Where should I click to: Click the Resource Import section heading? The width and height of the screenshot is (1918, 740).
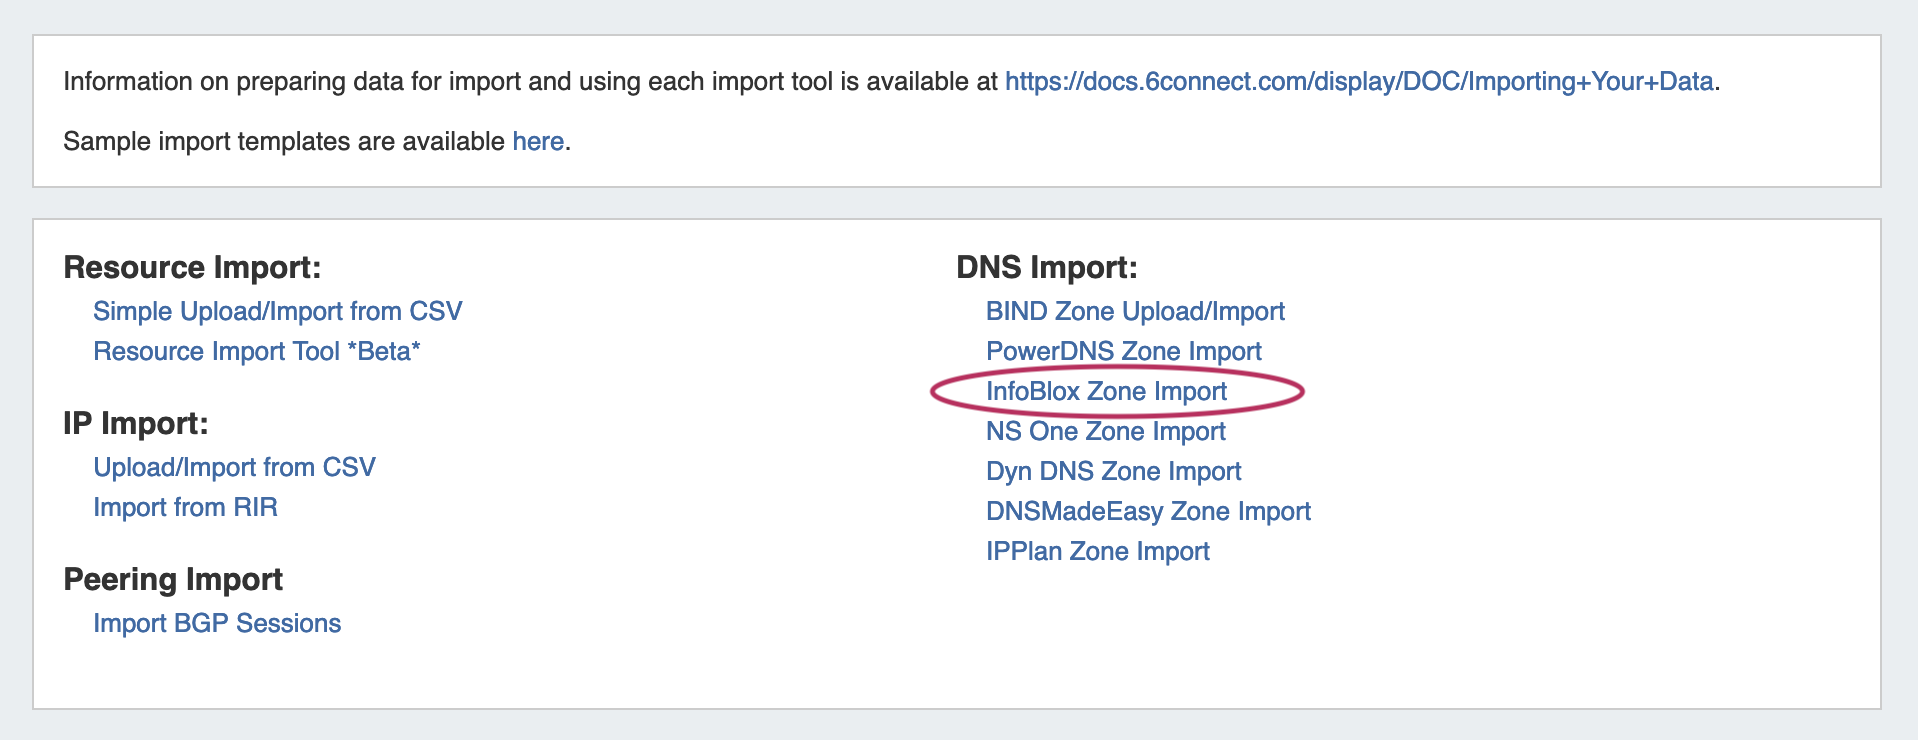click(192, 268)
